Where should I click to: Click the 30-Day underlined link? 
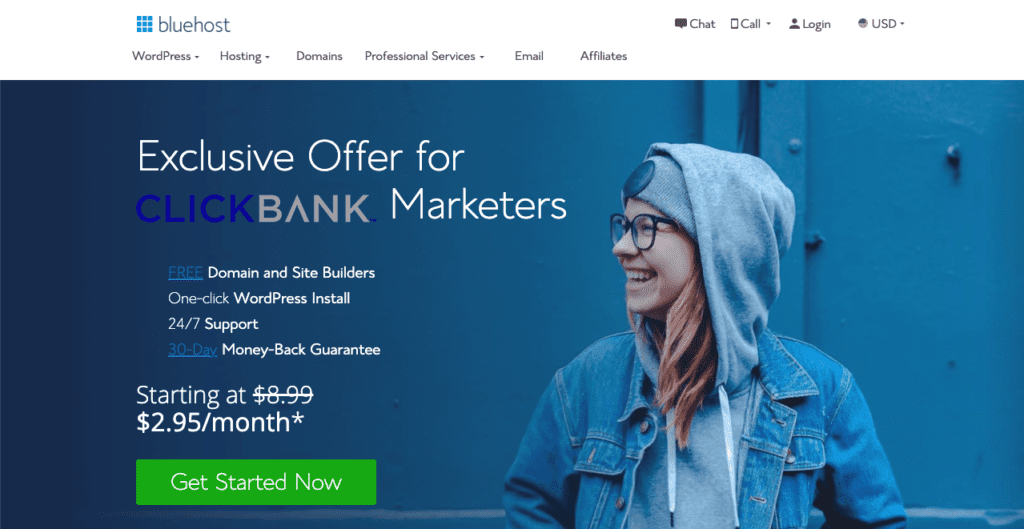tap(193, 349)
